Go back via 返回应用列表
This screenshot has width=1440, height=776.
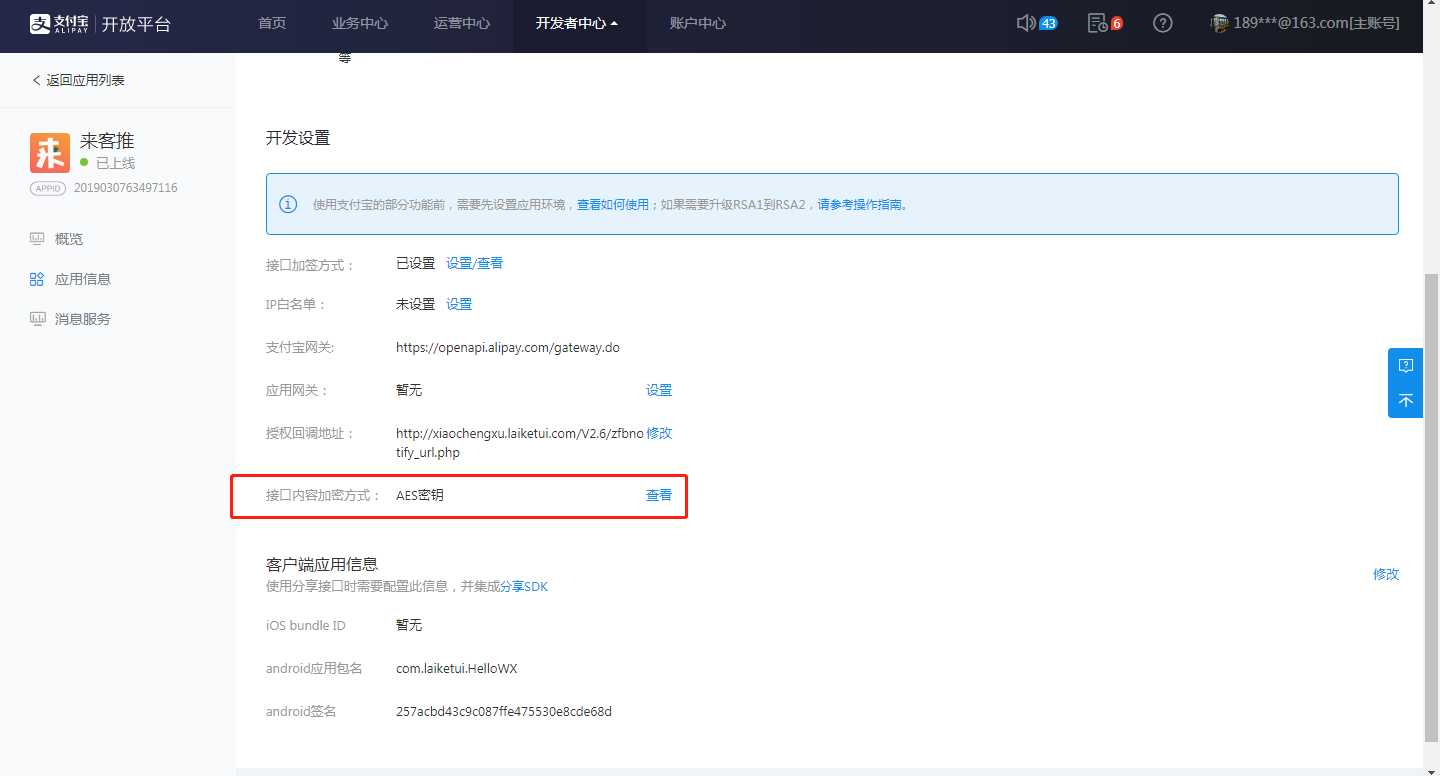[78, 80]
